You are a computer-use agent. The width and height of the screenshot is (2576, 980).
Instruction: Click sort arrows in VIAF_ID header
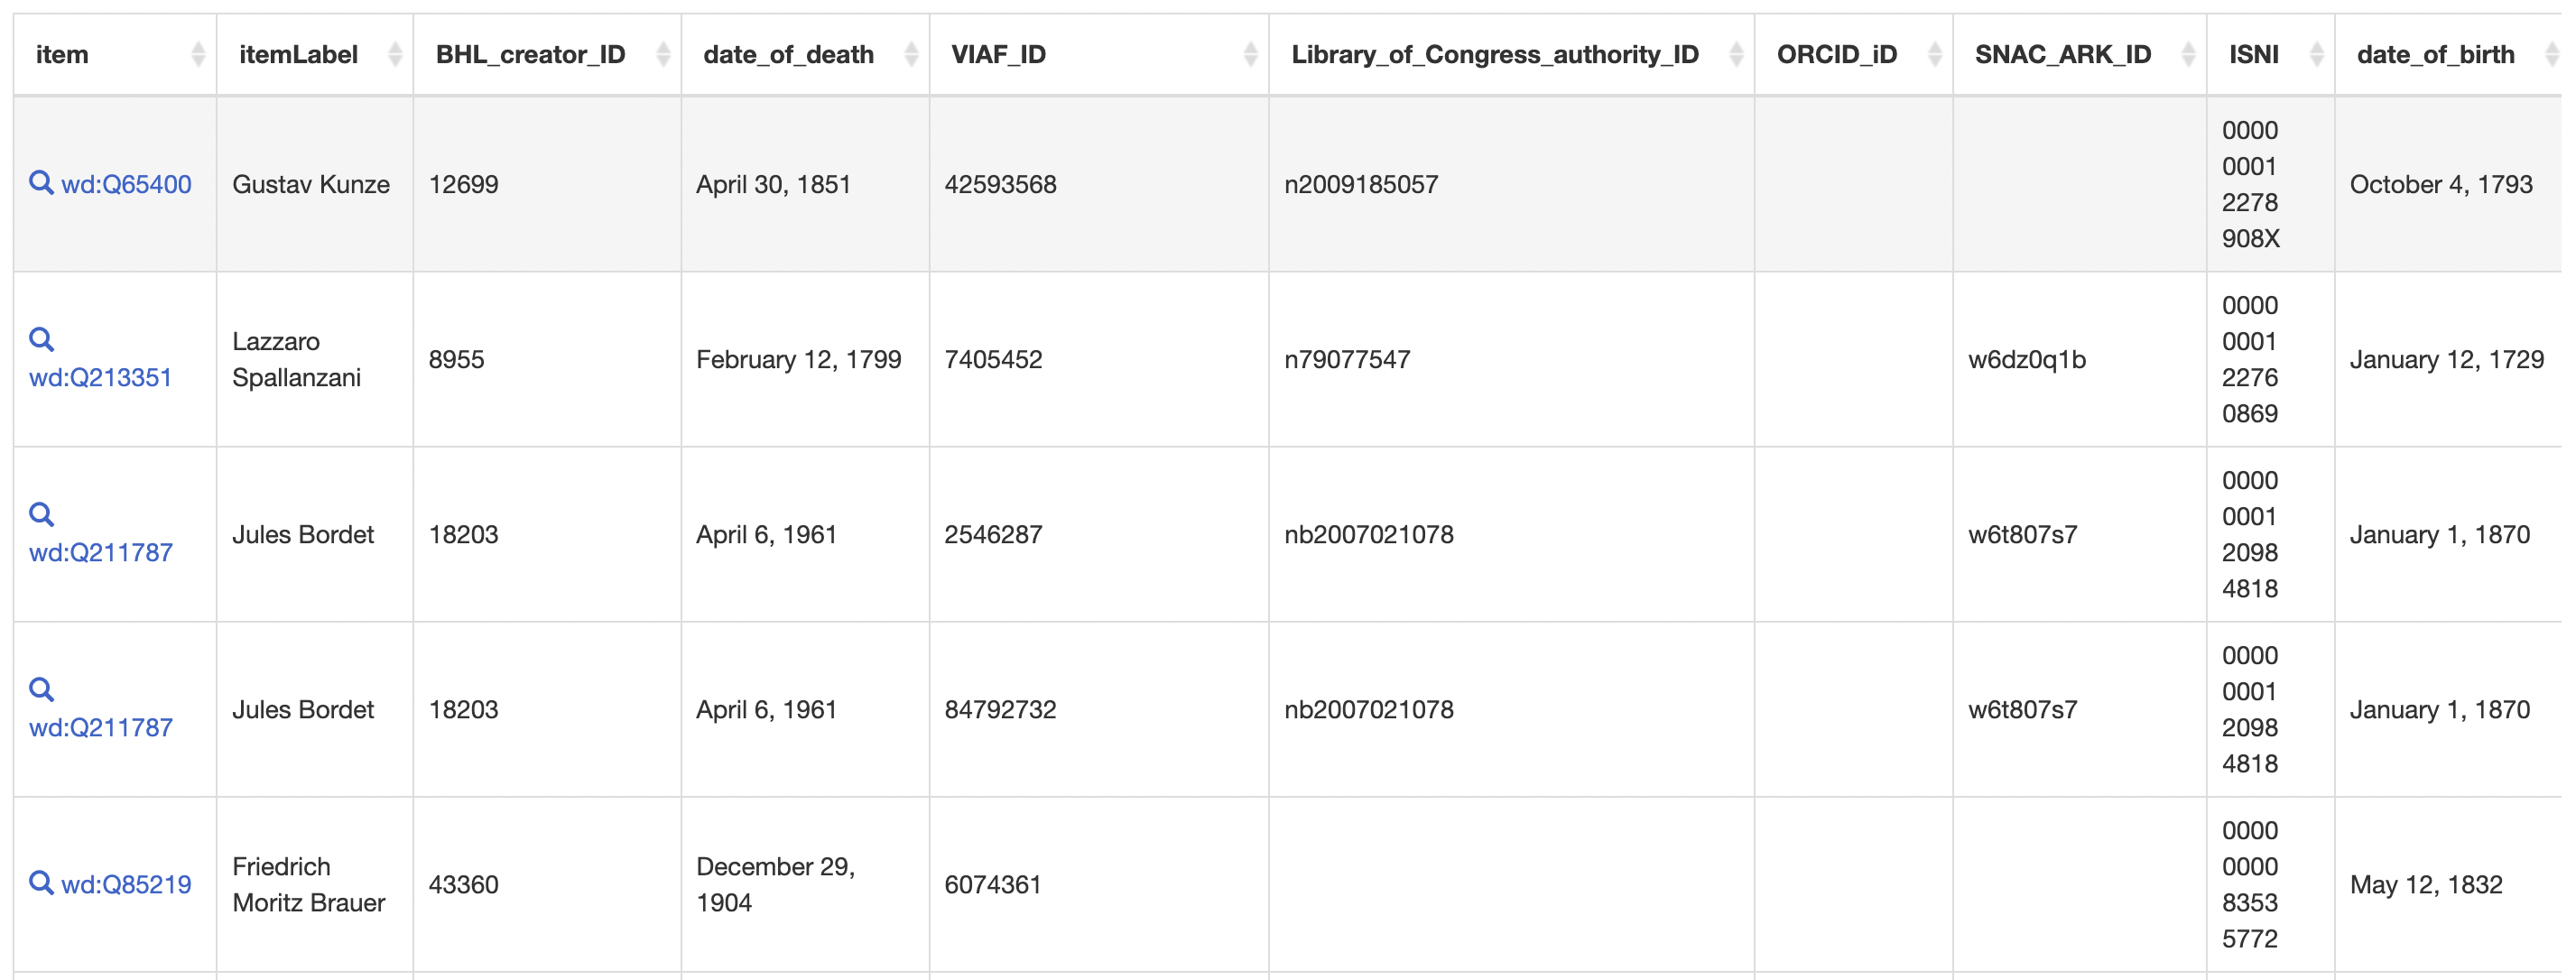click(x=1250, y=55)
